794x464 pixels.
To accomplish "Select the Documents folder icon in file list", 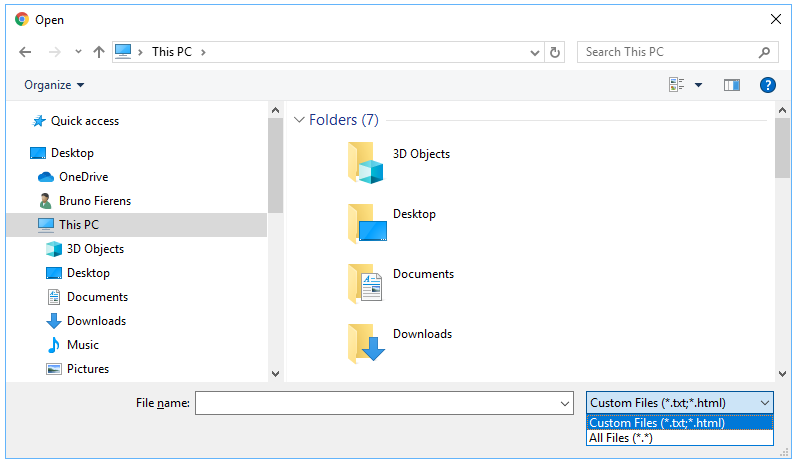I will tap(365, 283).
